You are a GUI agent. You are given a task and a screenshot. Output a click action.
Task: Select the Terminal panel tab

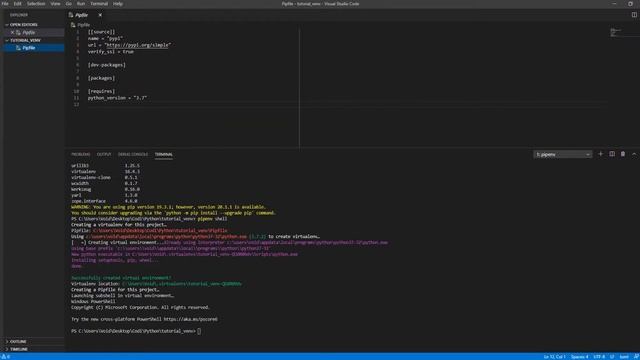(164, 154)
